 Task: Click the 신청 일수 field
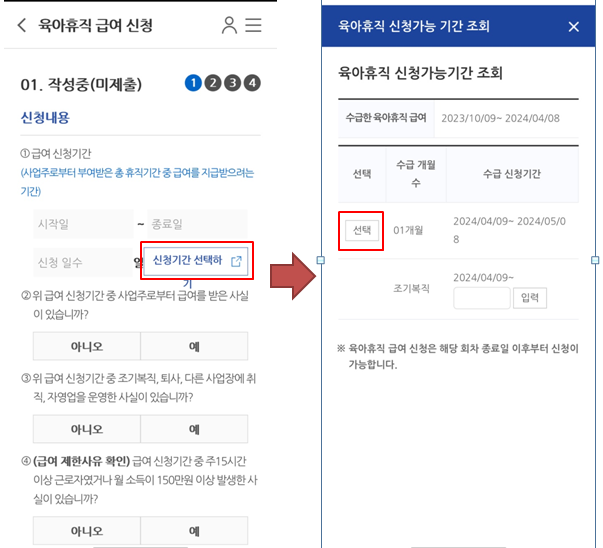click(x=83, y=263)
